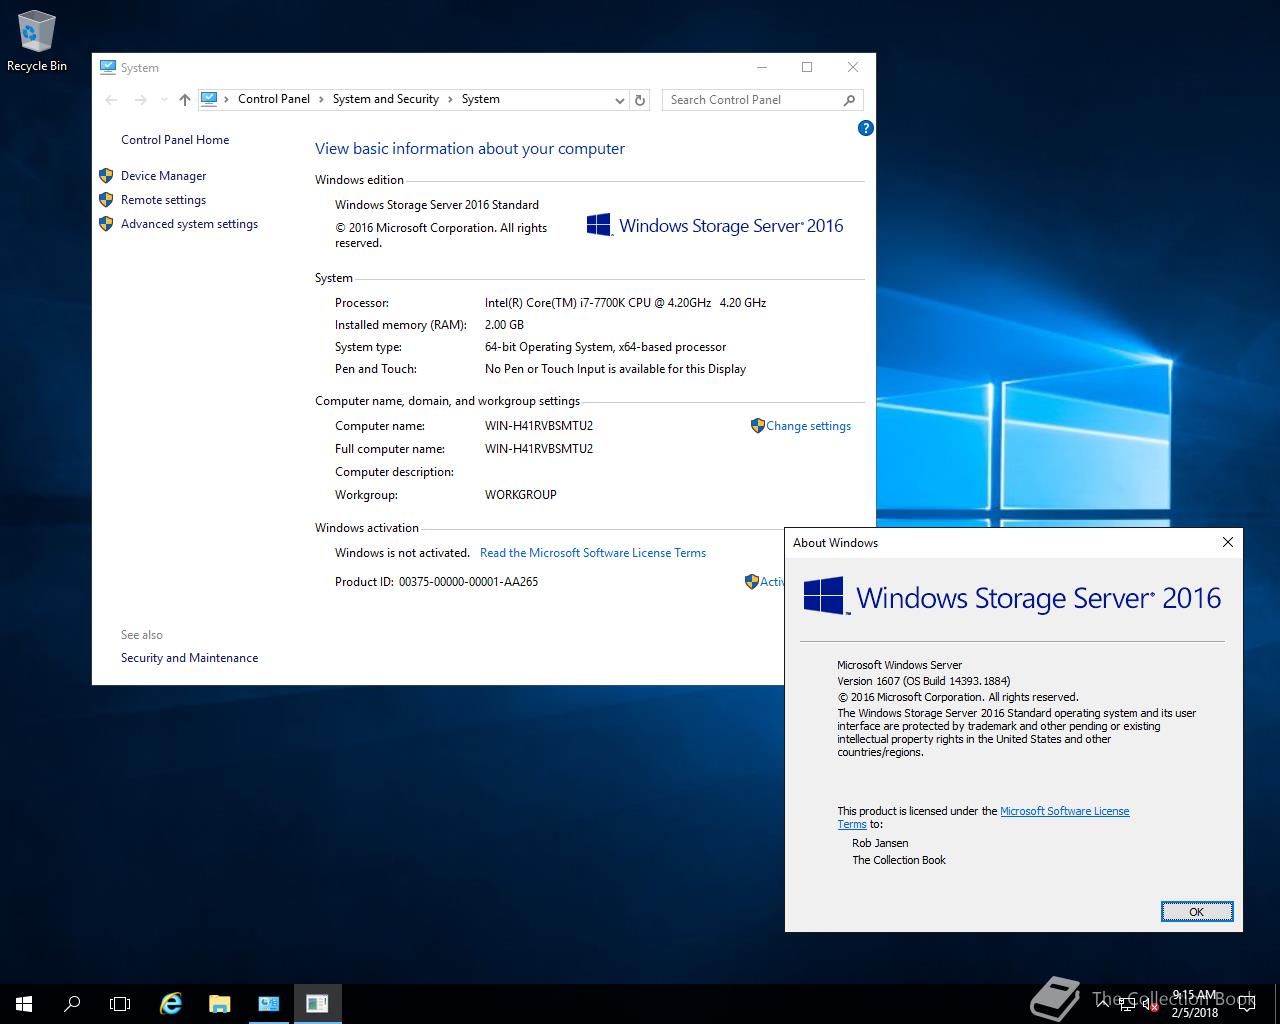Close the About Windows dialog
Screen dimensions: 1280x1024
coord(1228,542)
